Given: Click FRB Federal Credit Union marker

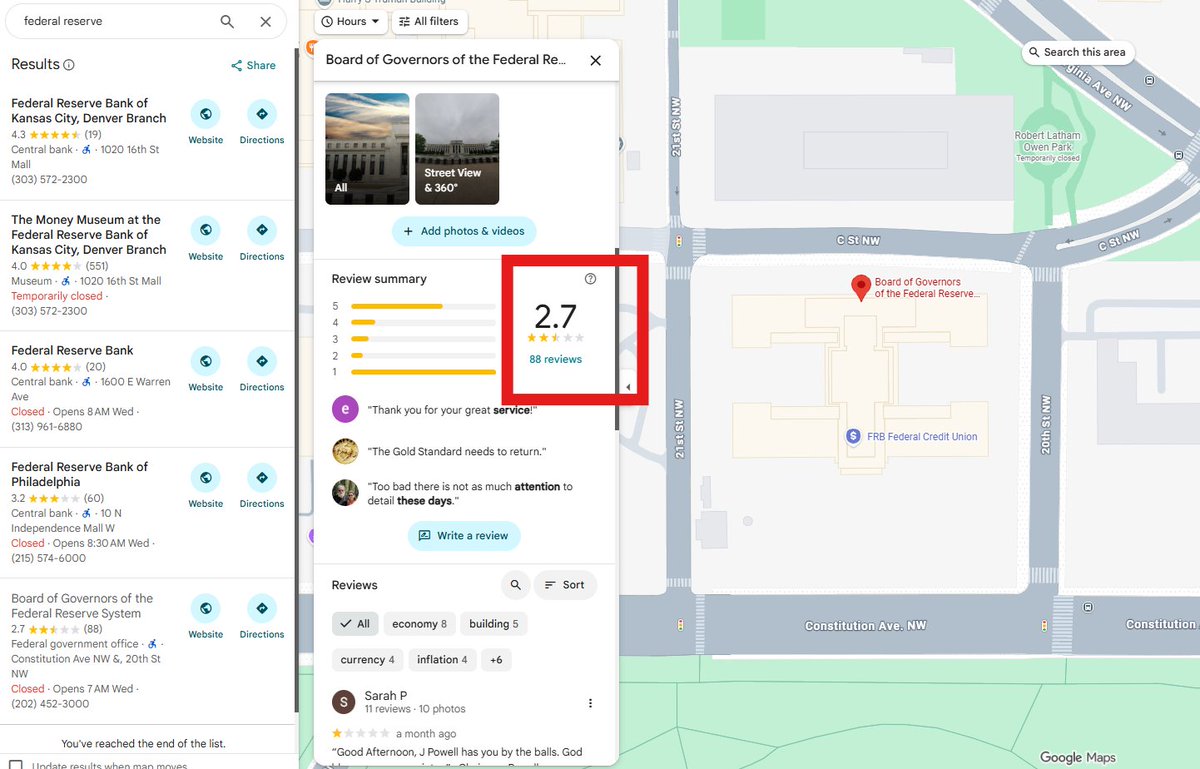Looking at the screenshot, I should pos(853,436).
